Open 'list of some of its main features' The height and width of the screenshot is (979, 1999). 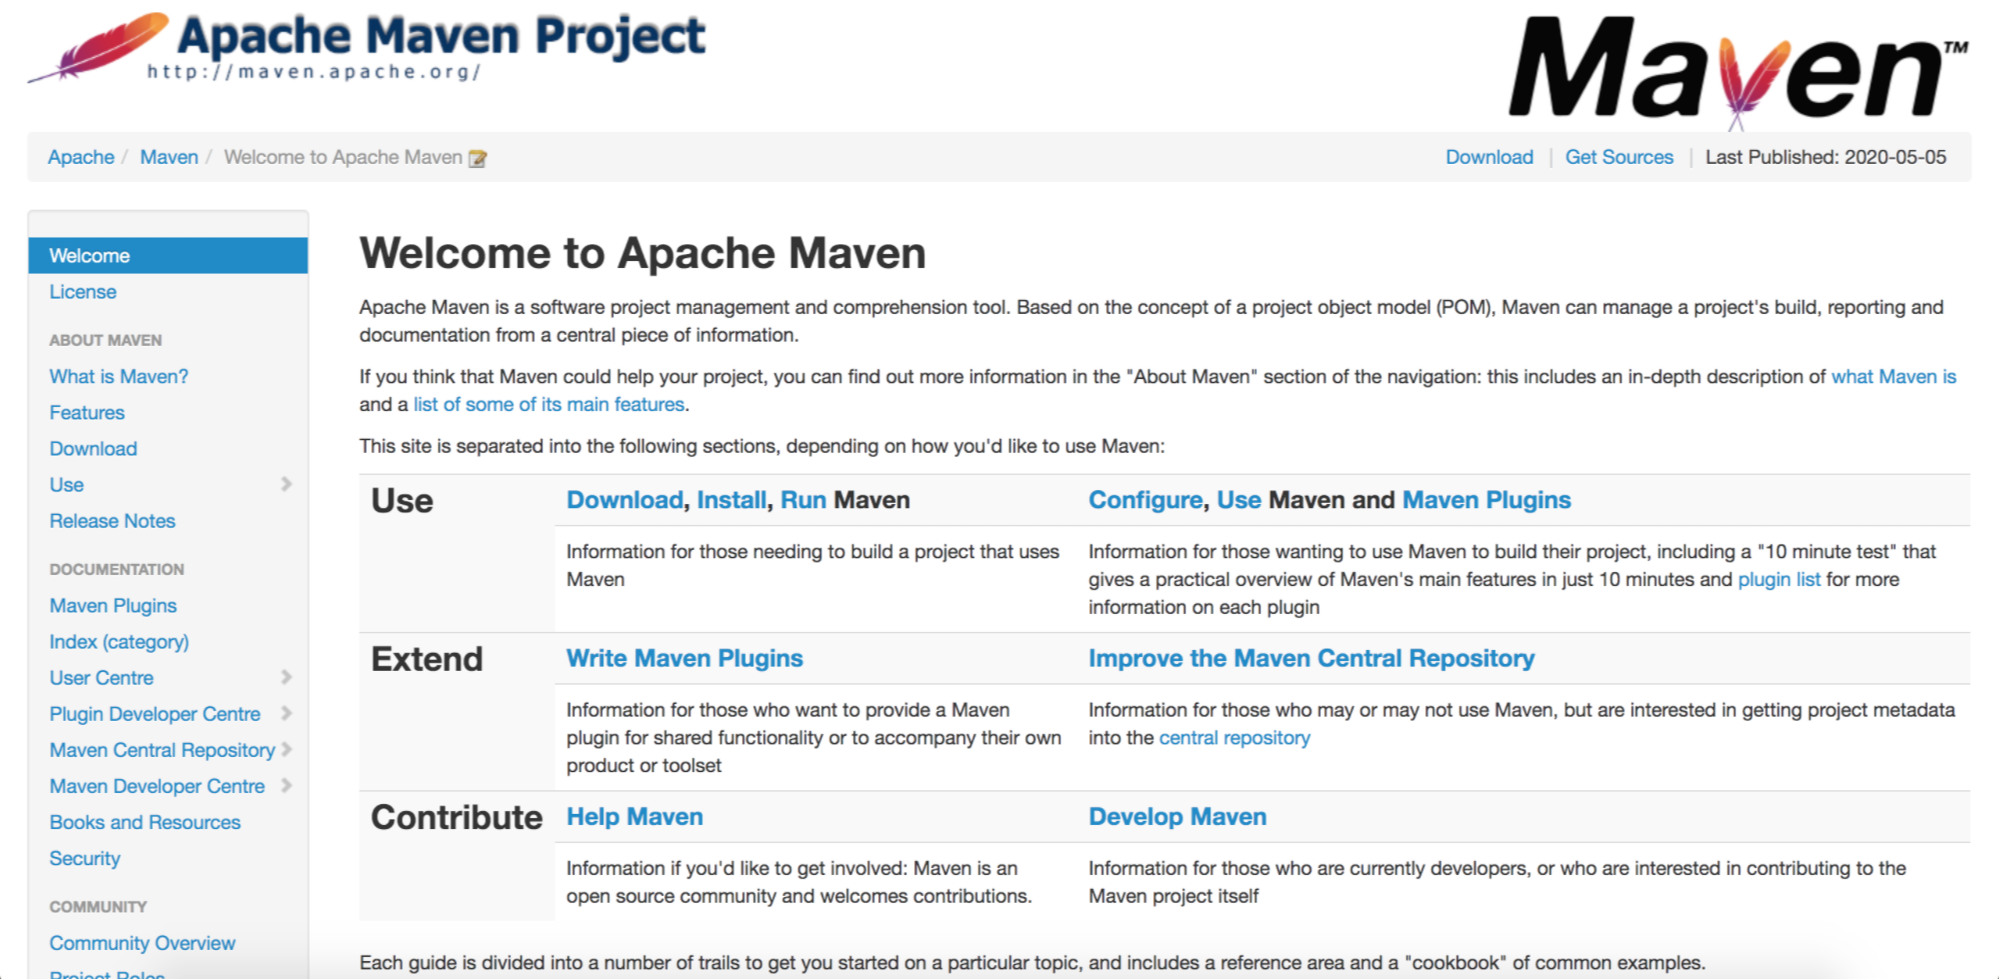(549, 404)
